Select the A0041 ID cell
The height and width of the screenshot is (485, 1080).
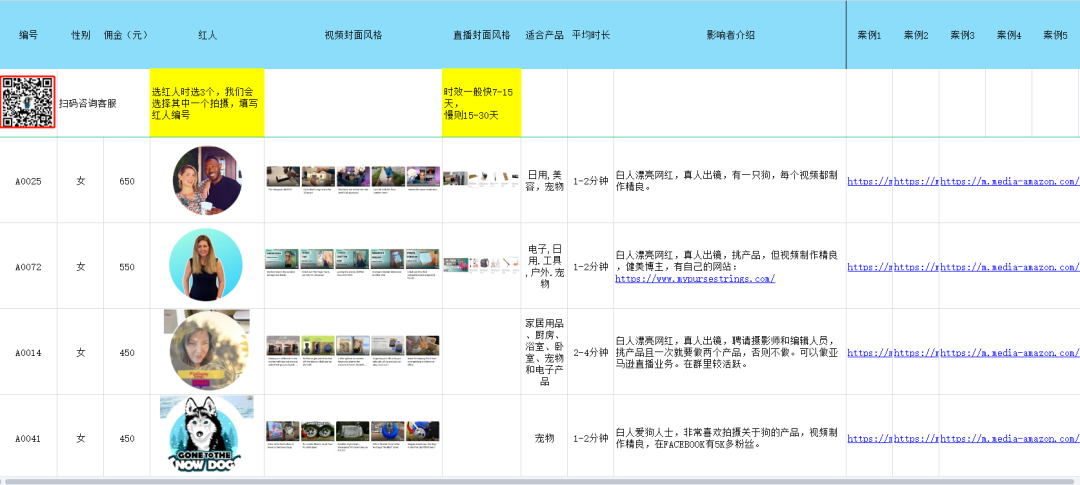(28, 438)
